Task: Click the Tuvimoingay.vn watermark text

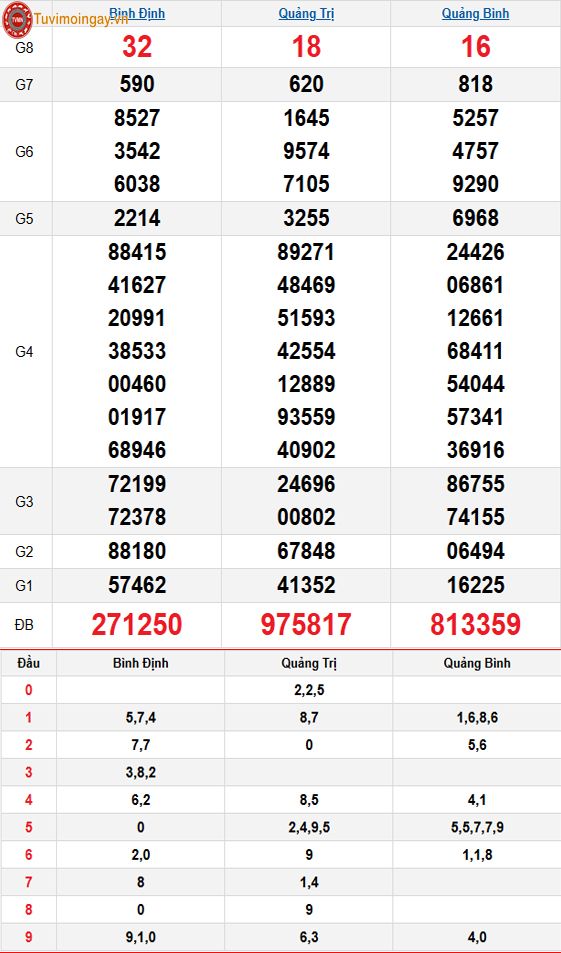Action: pos(81,18)
